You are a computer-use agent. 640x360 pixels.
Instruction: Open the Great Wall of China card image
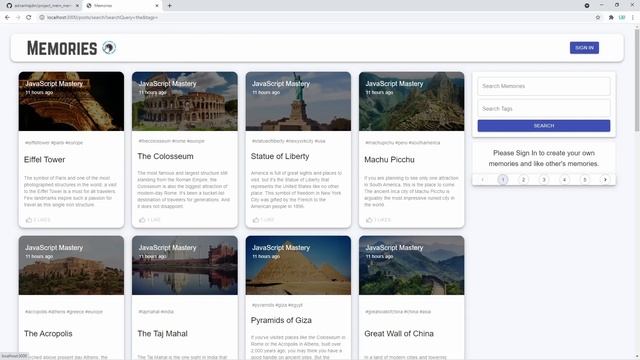pyautogui.click(x=411, y=265)
